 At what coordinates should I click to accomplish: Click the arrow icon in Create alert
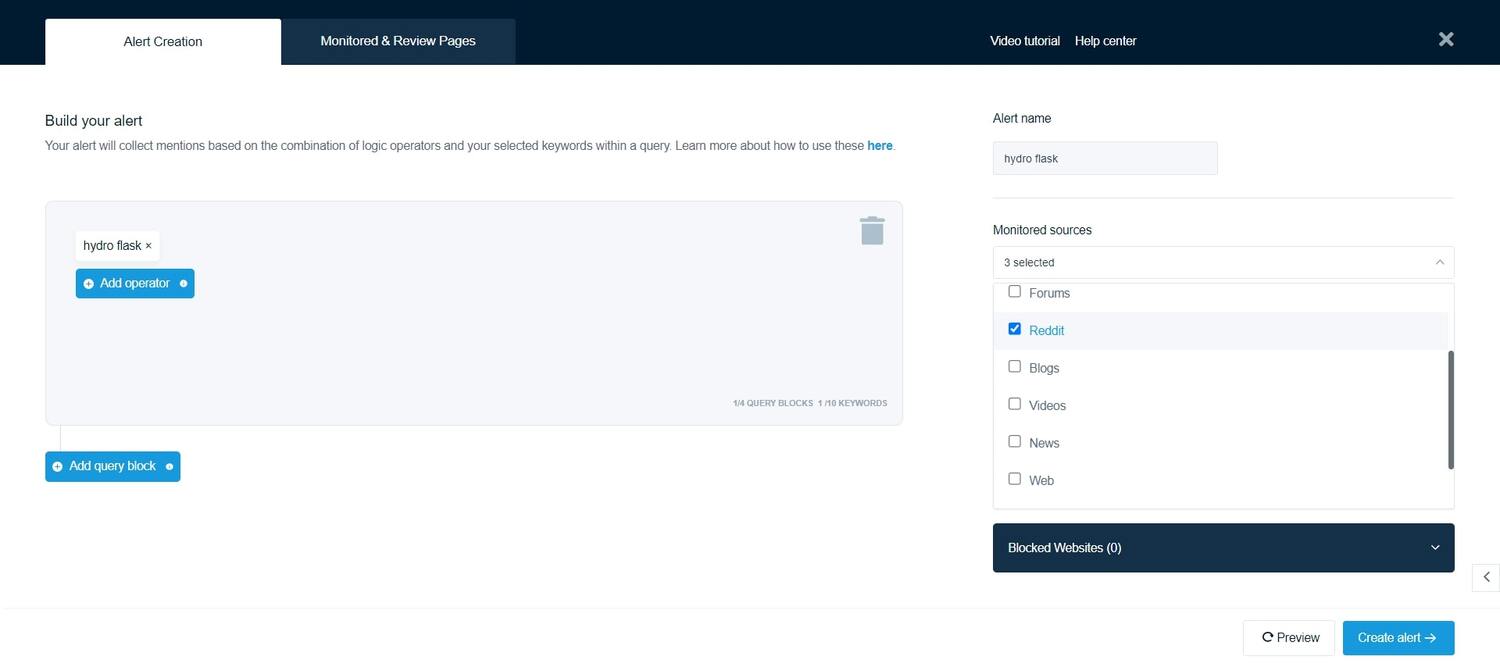(x=1430, y=637)
